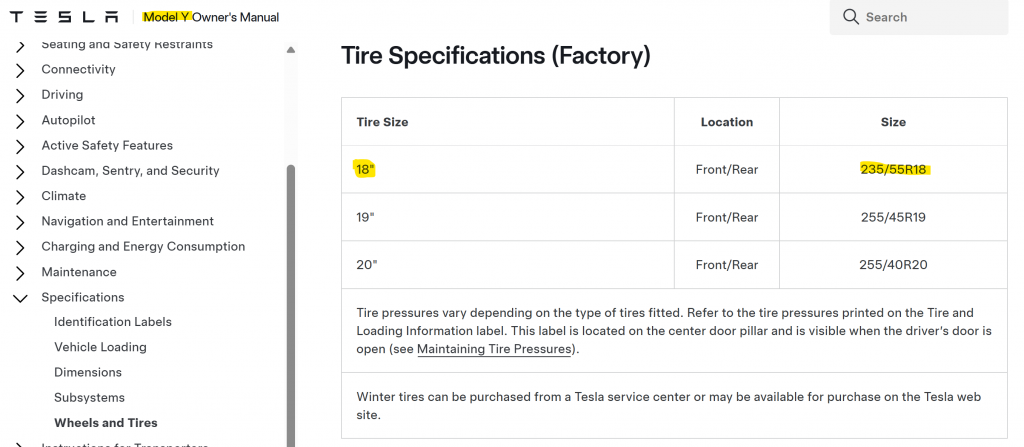Open Dashcam, Sentry, and Security section
This screenshot has height=447, width=1024.
coord(130,171)
